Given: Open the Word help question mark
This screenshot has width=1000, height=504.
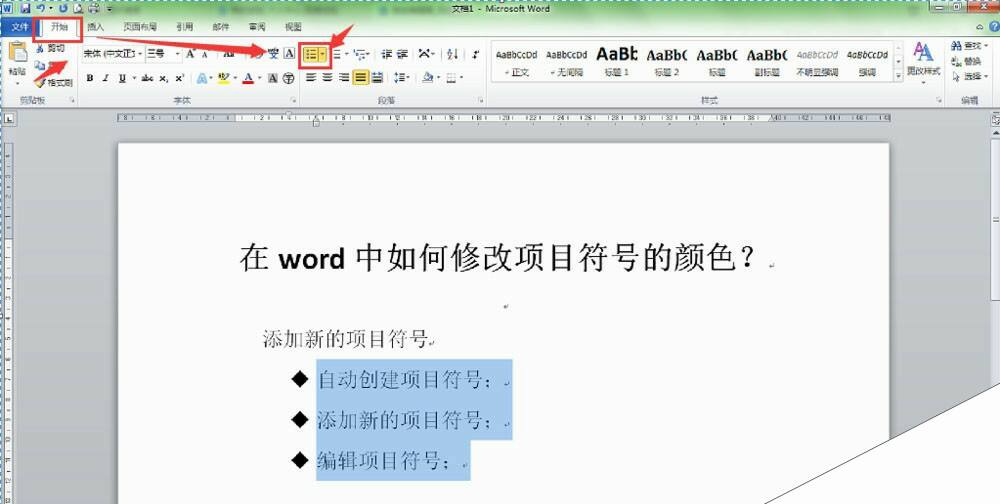Looking at the screenshot, I should 994,27.
